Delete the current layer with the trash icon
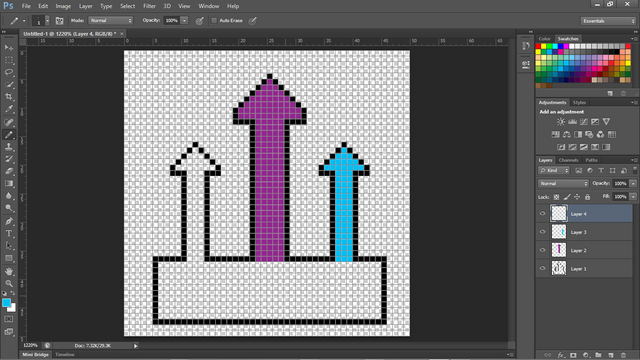The height and width of the screenshot is (360, 640). 623,355
